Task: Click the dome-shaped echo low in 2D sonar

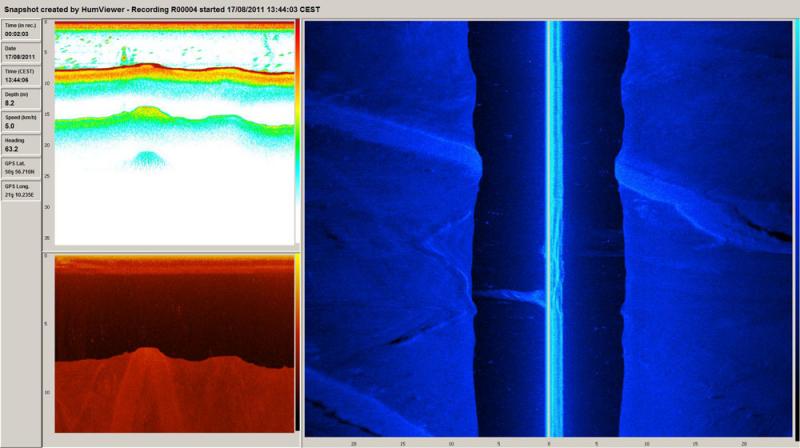Action: [x=147, y=159]
